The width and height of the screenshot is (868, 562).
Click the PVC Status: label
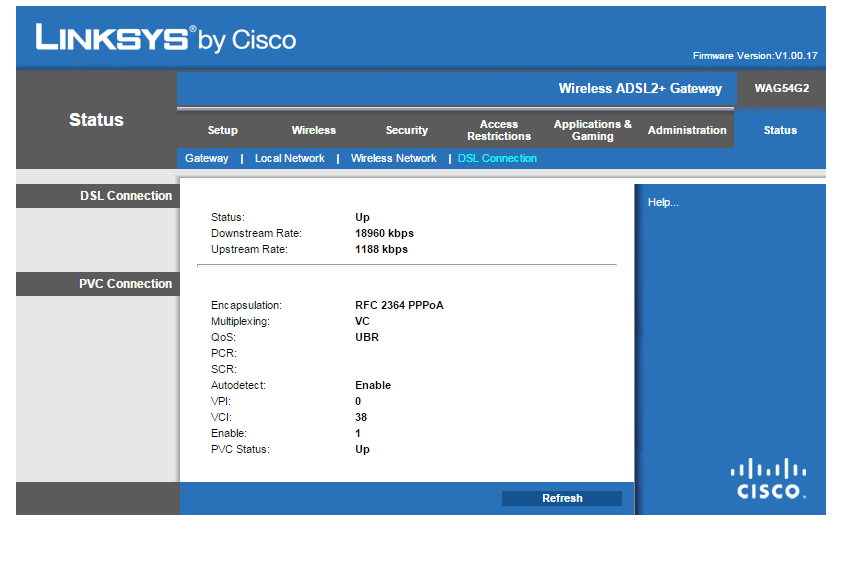240,450
